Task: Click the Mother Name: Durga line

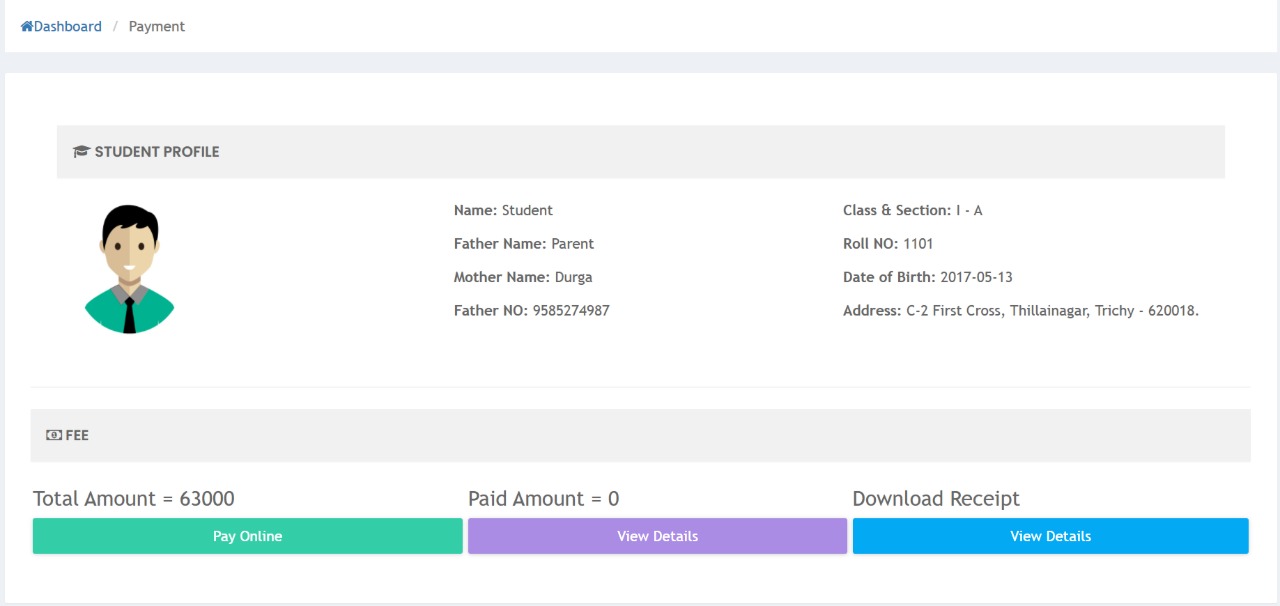Action: pos(523,277)
